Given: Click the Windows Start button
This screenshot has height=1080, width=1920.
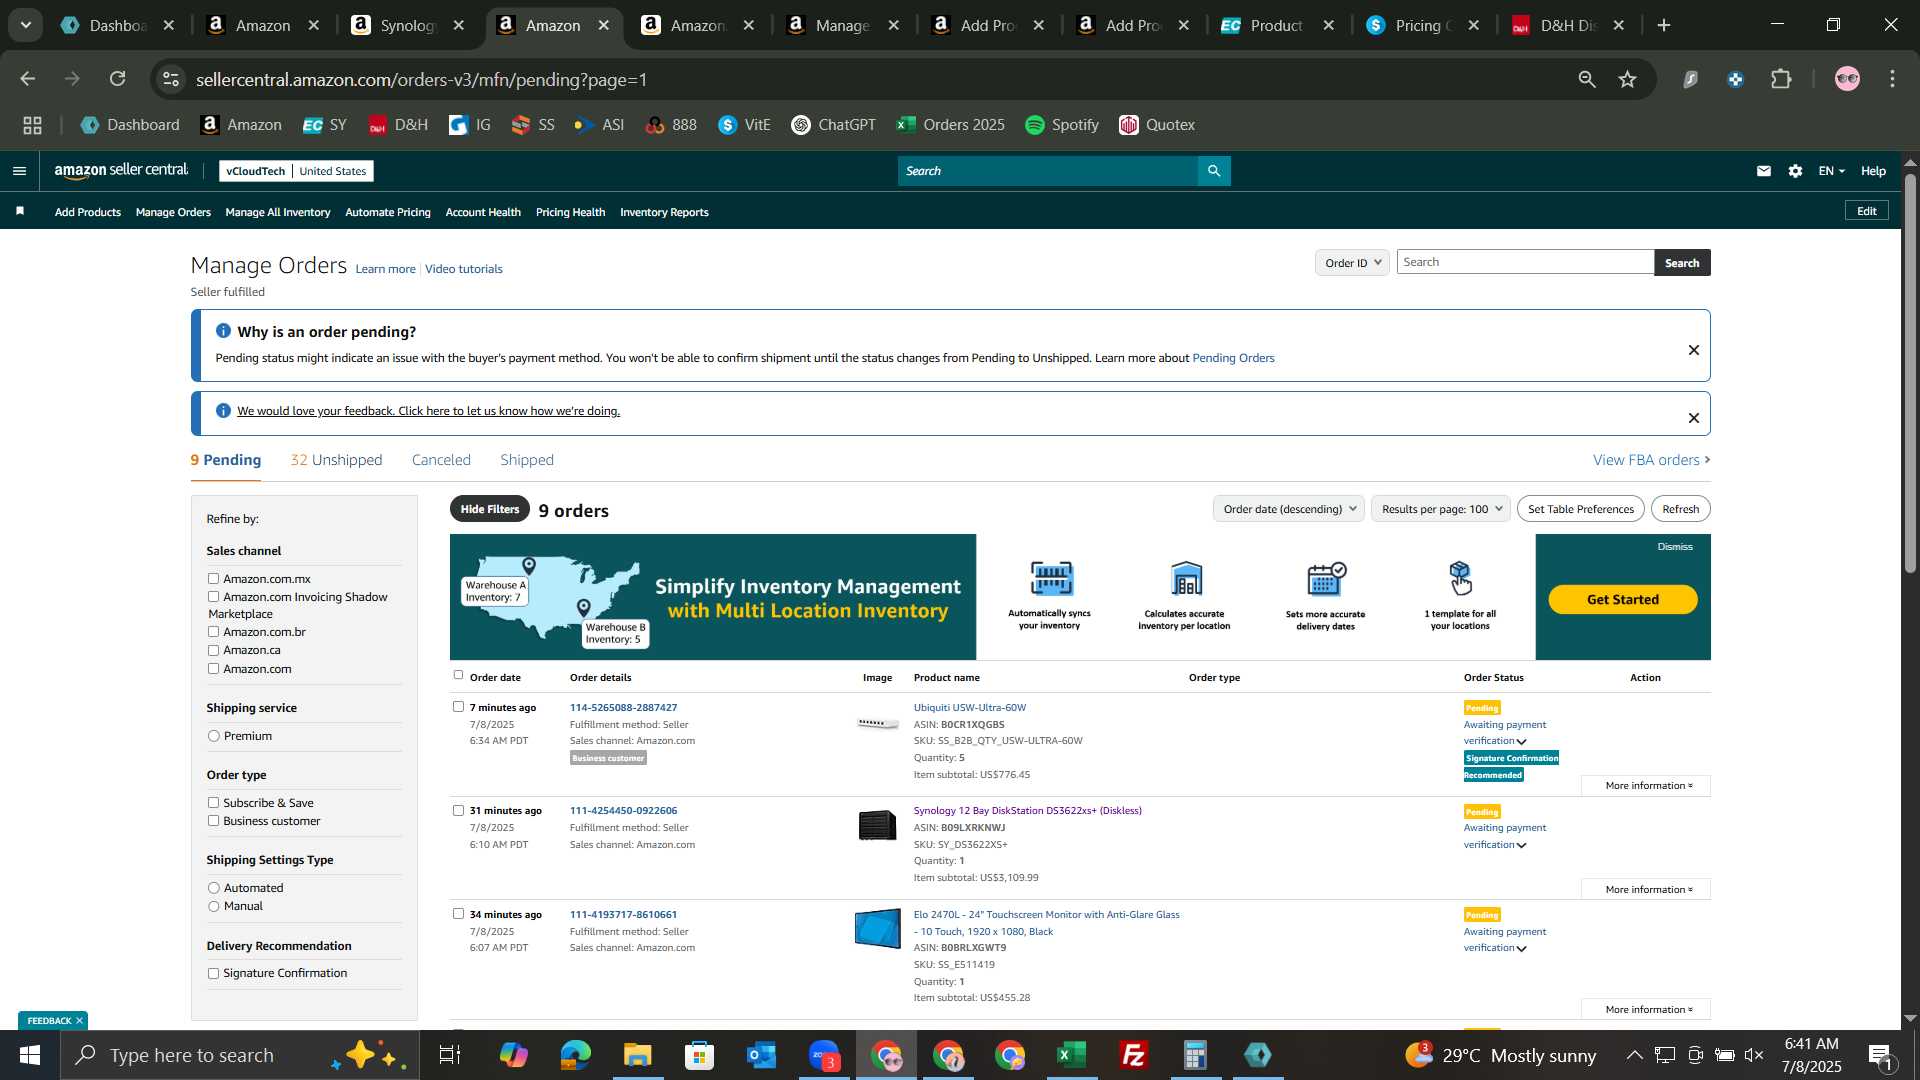Looking at the screenshot, I should pos(30,1055).
